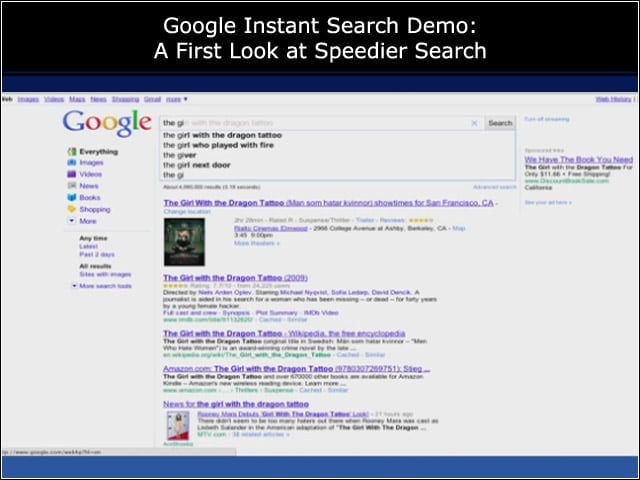640x480 pixels.
Task: Open Gmail in top navigation bar
Action: point(152,99)
